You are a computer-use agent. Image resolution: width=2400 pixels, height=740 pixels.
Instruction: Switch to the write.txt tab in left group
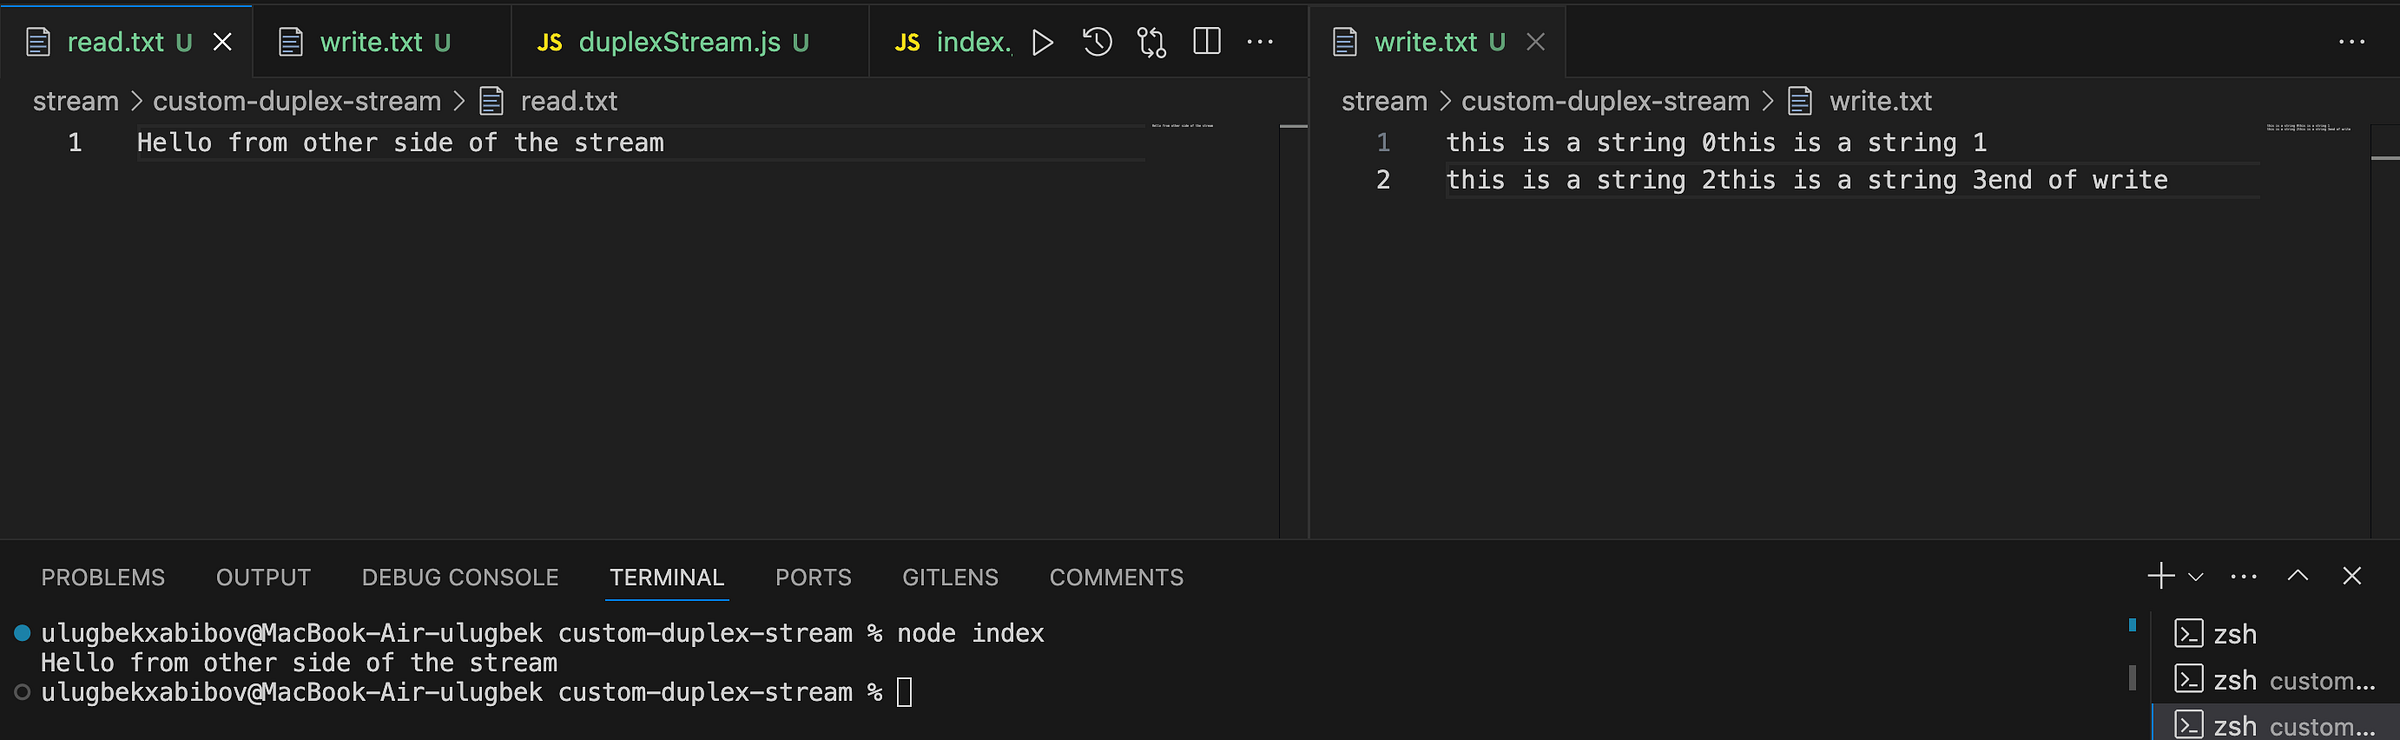[382, 42]
